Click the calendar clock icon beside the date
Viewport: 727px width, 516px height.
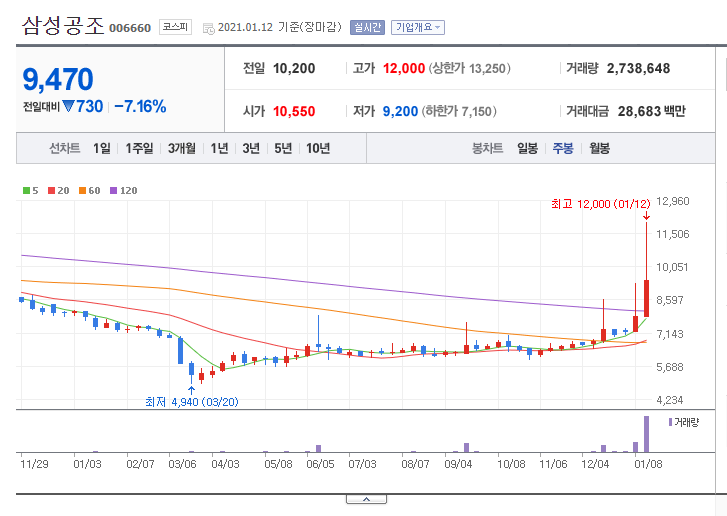pos(209,28)
